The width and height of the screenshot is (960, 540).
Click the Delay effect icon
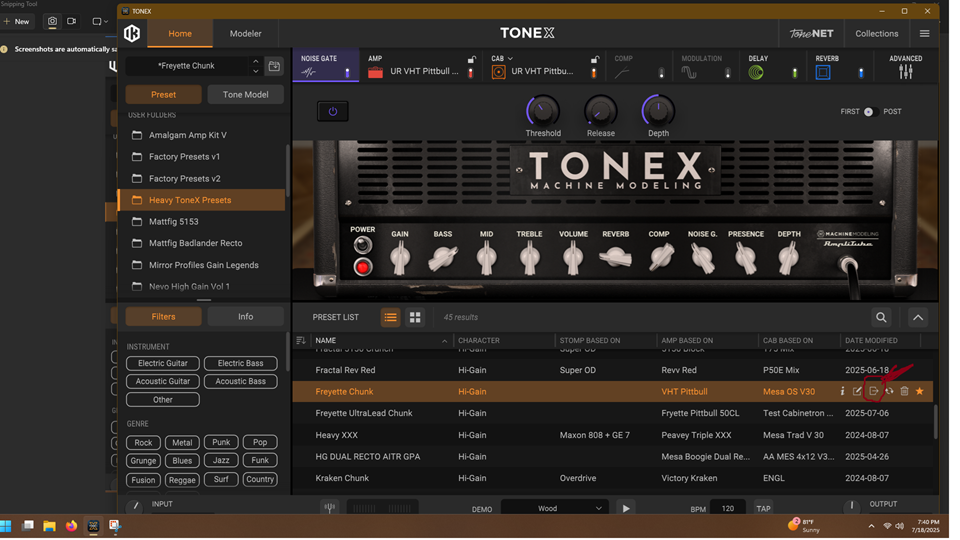[756, 72]
